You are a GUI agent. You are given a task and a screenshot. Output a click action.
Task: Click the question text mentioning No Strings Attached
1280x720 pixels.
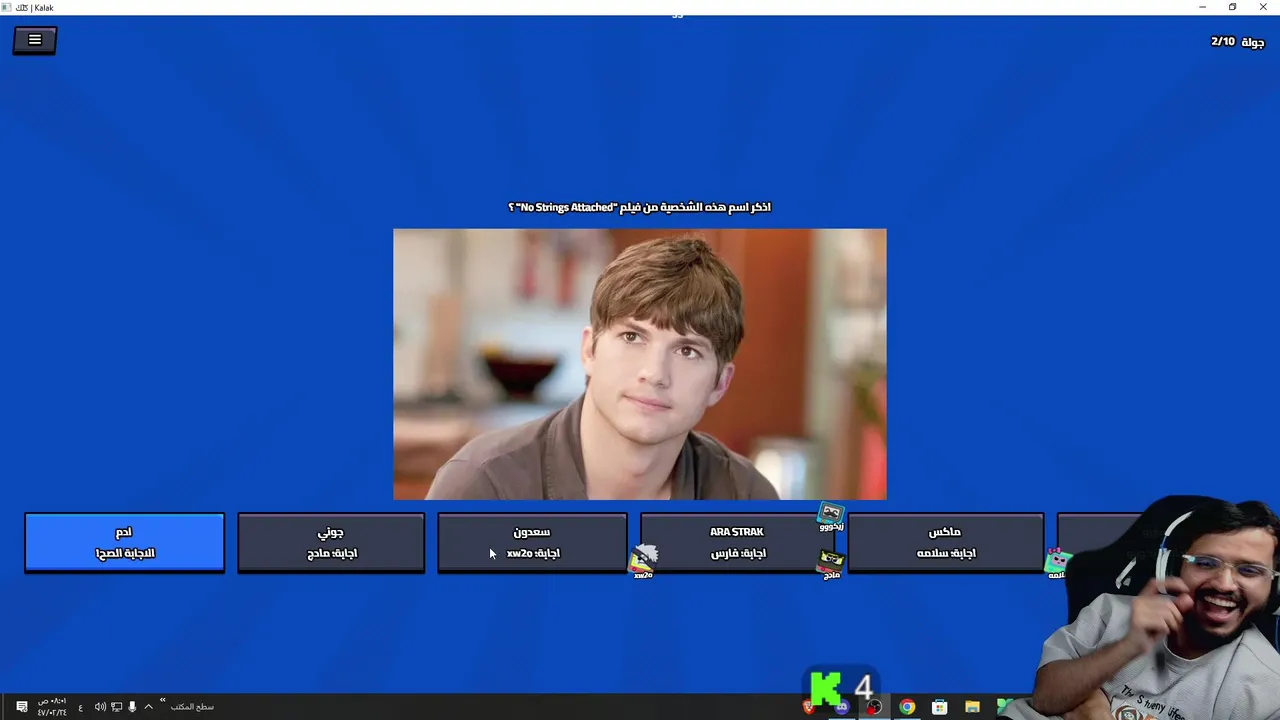click(x=640, y=207)
